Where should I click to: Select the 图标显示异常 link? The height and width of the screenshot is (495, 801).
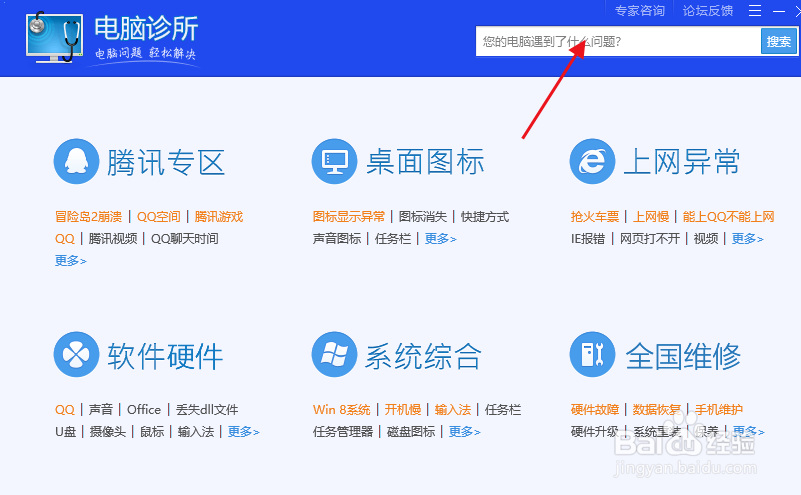coord(349,217)
